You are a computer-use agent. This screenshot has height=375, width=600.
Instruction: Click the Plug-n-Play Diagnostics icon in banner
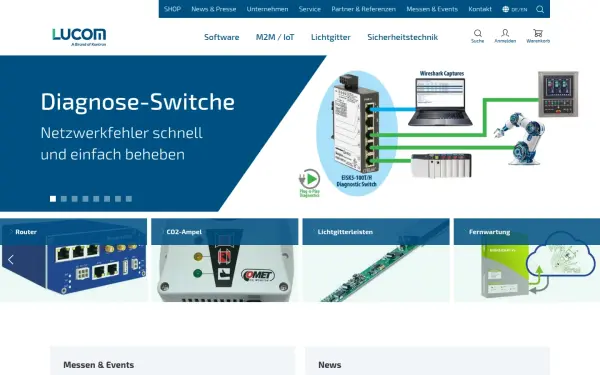coord(309,183)
